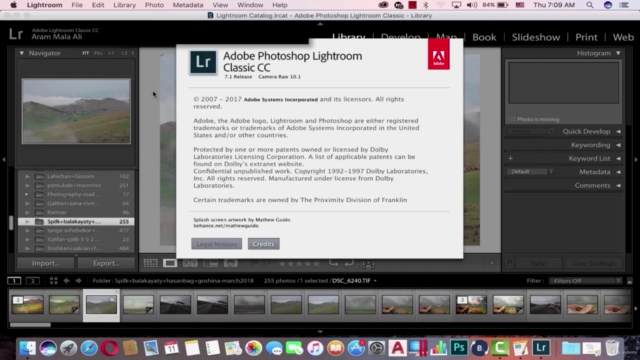Open the Metadata menu in menu bar
Viewport: 640px width, 360px height.
tap(188, 5)
